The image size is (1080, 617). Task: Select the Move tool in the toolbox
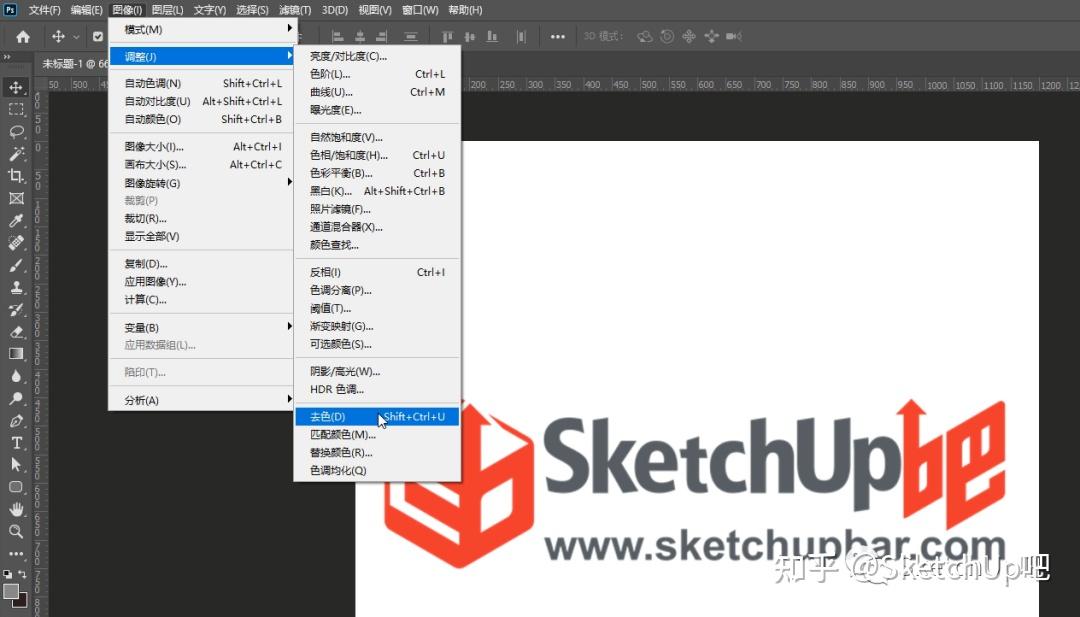(x=17, y=87)
